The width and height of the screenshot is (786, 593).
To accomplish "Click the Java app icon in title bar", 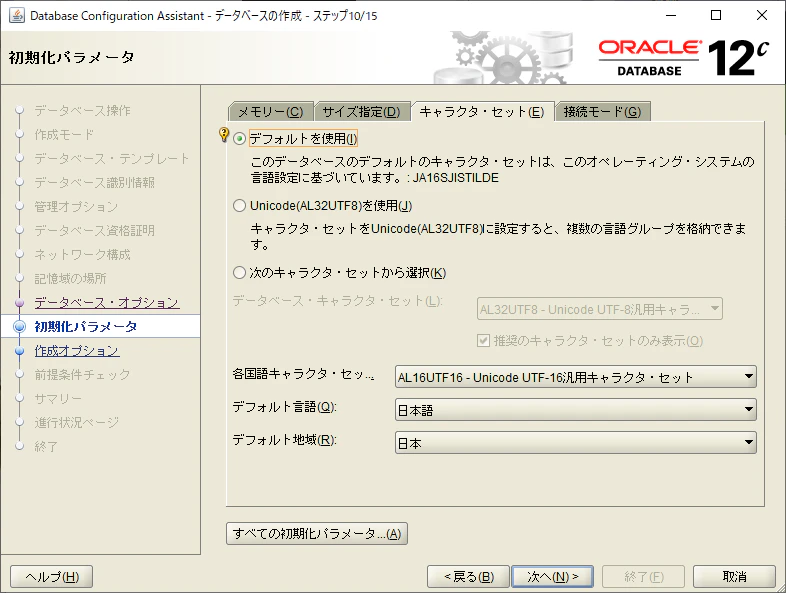I will 17,16.
